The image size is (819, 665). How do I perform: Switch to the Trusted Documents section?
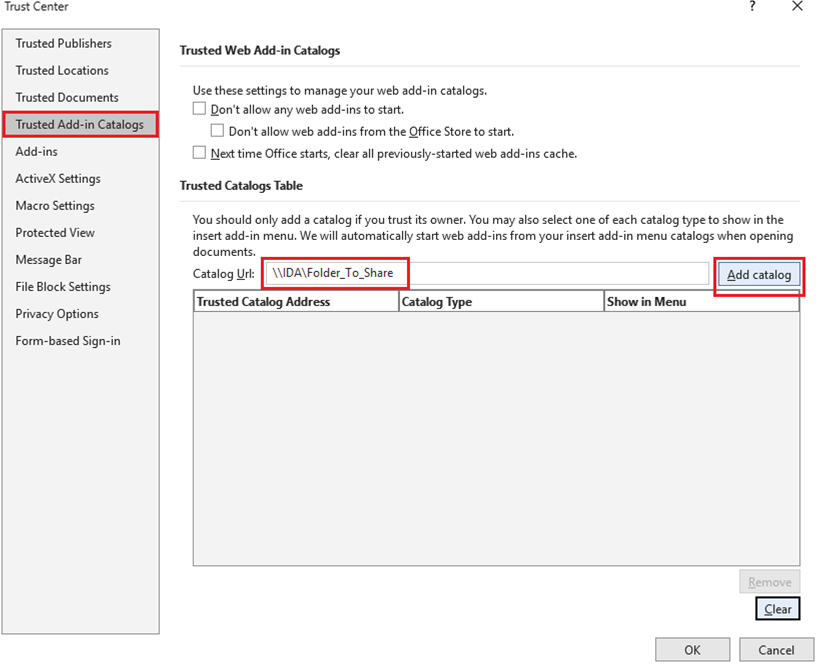coord(65,97)
